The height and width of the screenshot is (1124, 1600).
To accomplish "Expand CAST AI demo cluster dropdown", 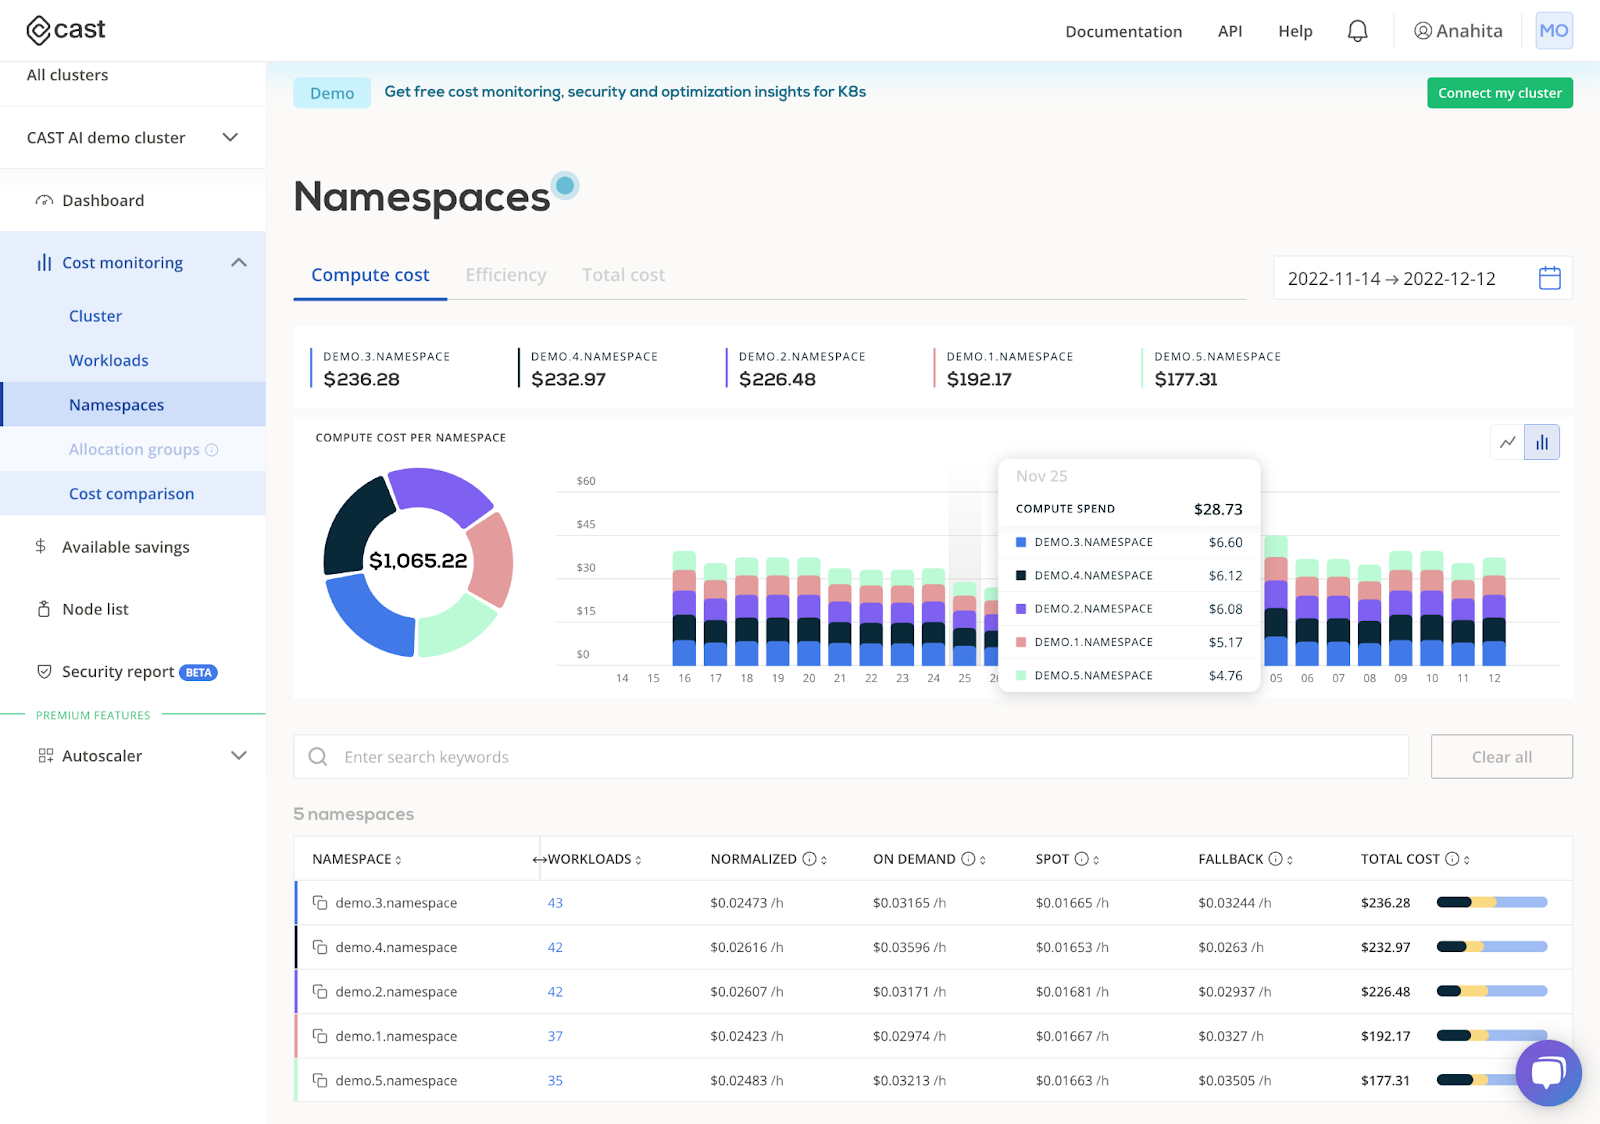I will click(230, 137).
